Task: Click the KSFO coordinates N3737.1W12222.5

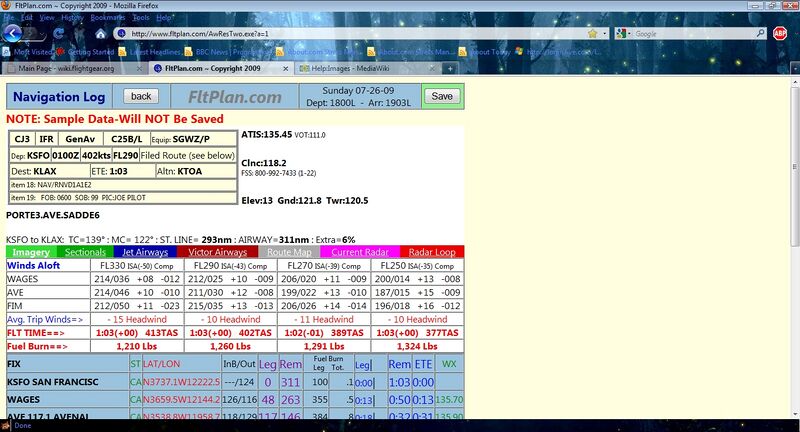Action: pyautogui.click(x=181, y=382)
